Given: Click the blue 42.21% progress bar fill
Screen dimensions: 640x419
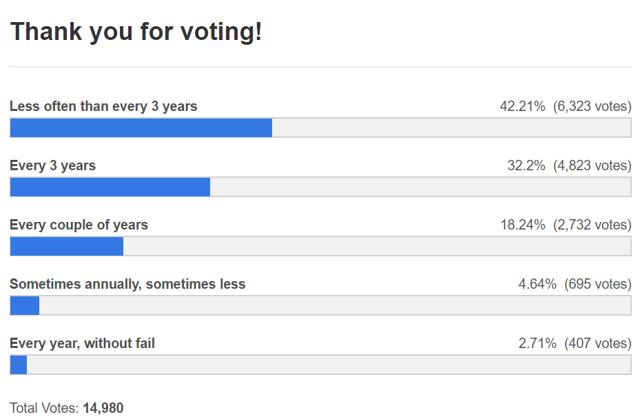Looking at the screenshot, I should 141,128.
